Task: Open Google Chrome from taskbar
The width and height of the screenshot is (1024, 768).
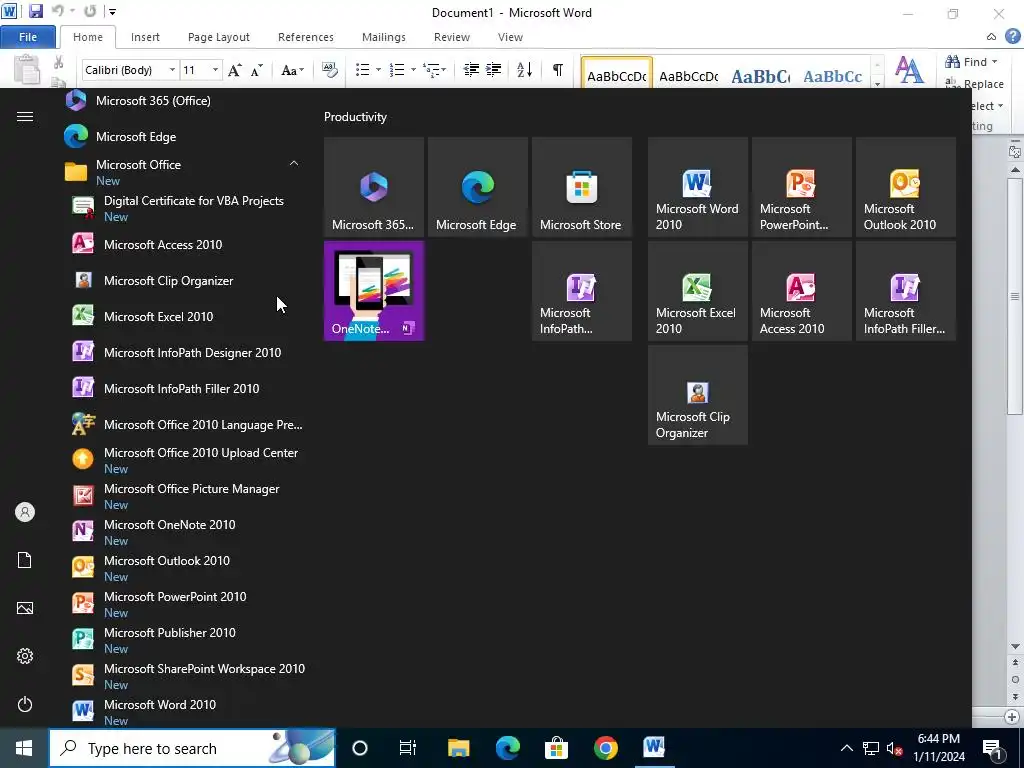Action: tap(605, 748)
